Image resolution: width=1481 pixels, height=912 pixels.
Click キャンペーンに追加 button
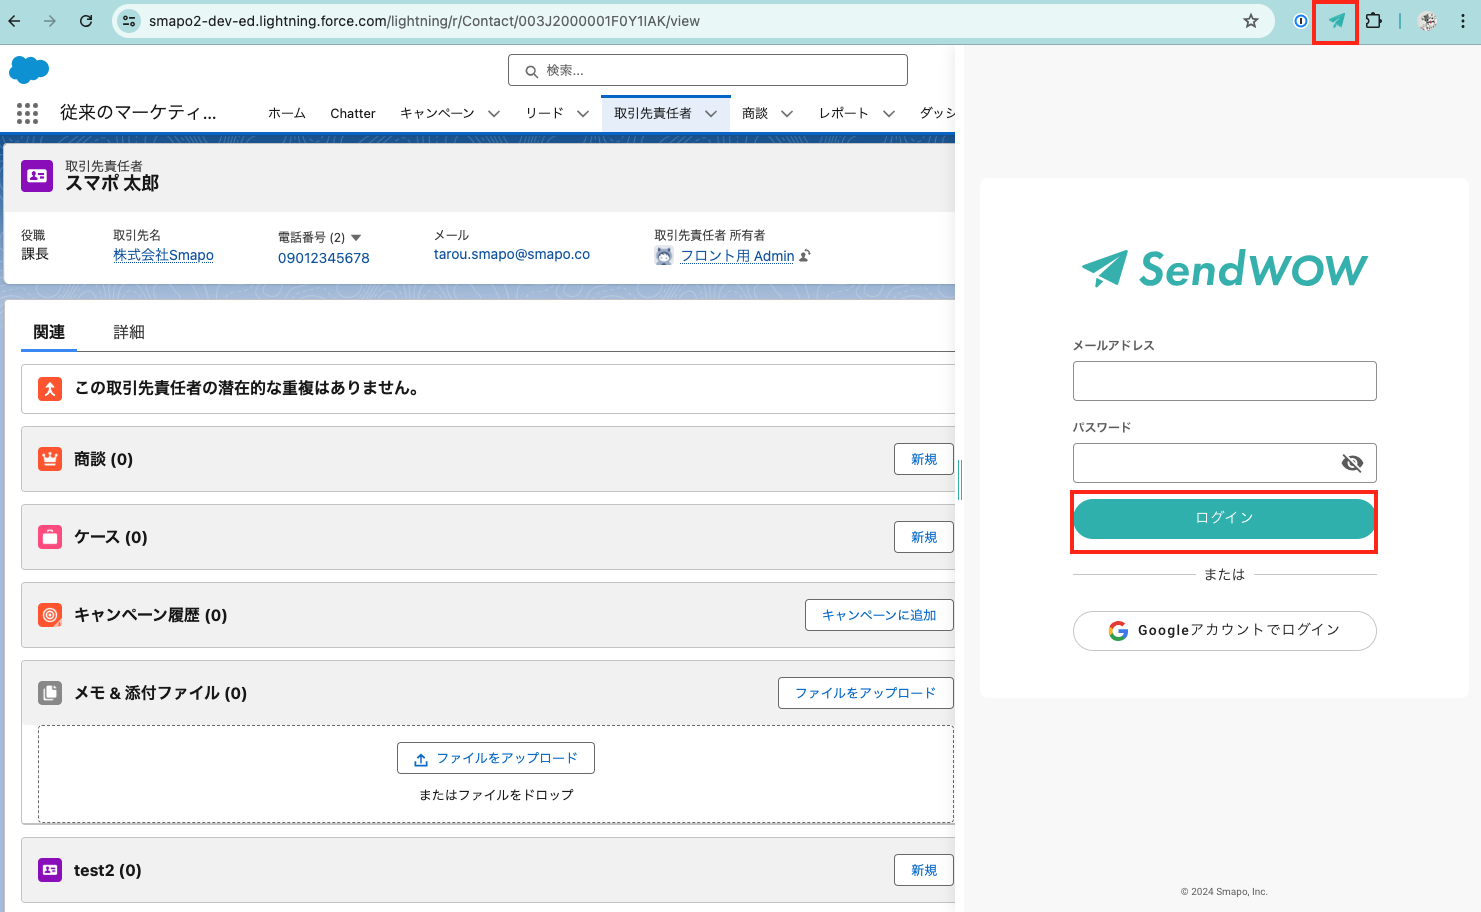pos(879,615)
